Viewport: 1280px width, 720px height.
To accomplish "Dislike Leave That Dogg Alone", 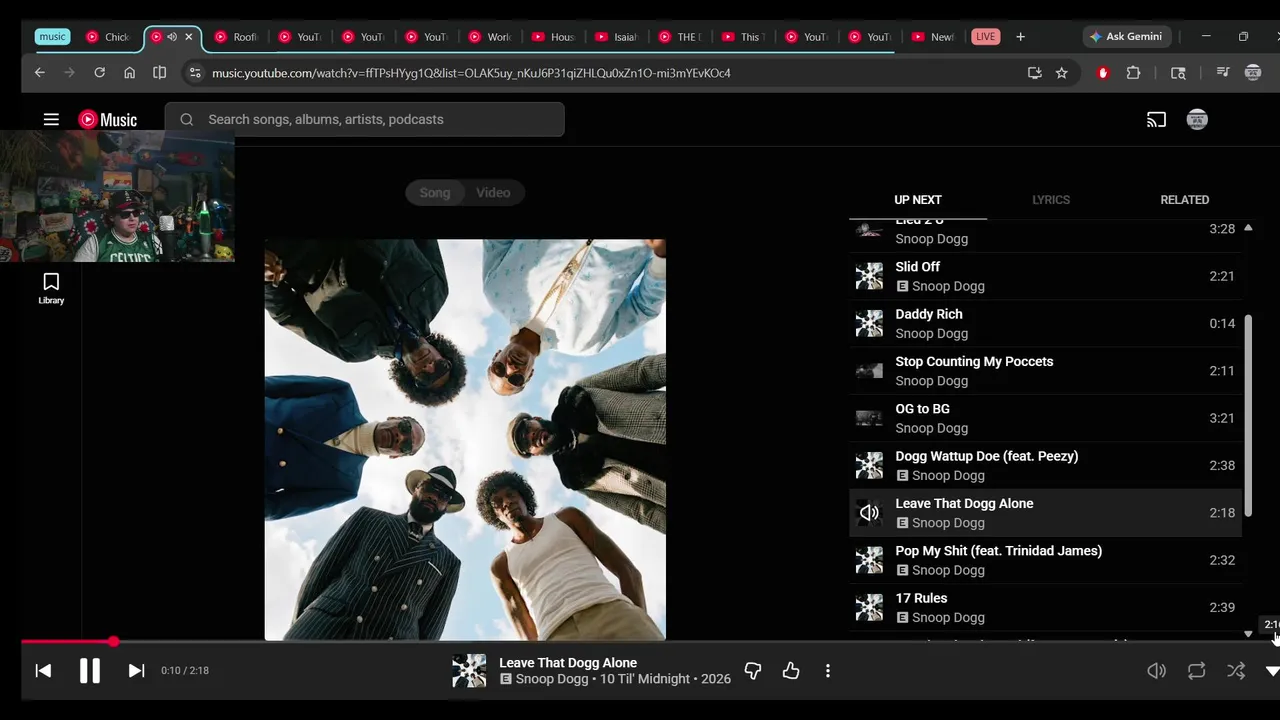I will pos(753,671).
